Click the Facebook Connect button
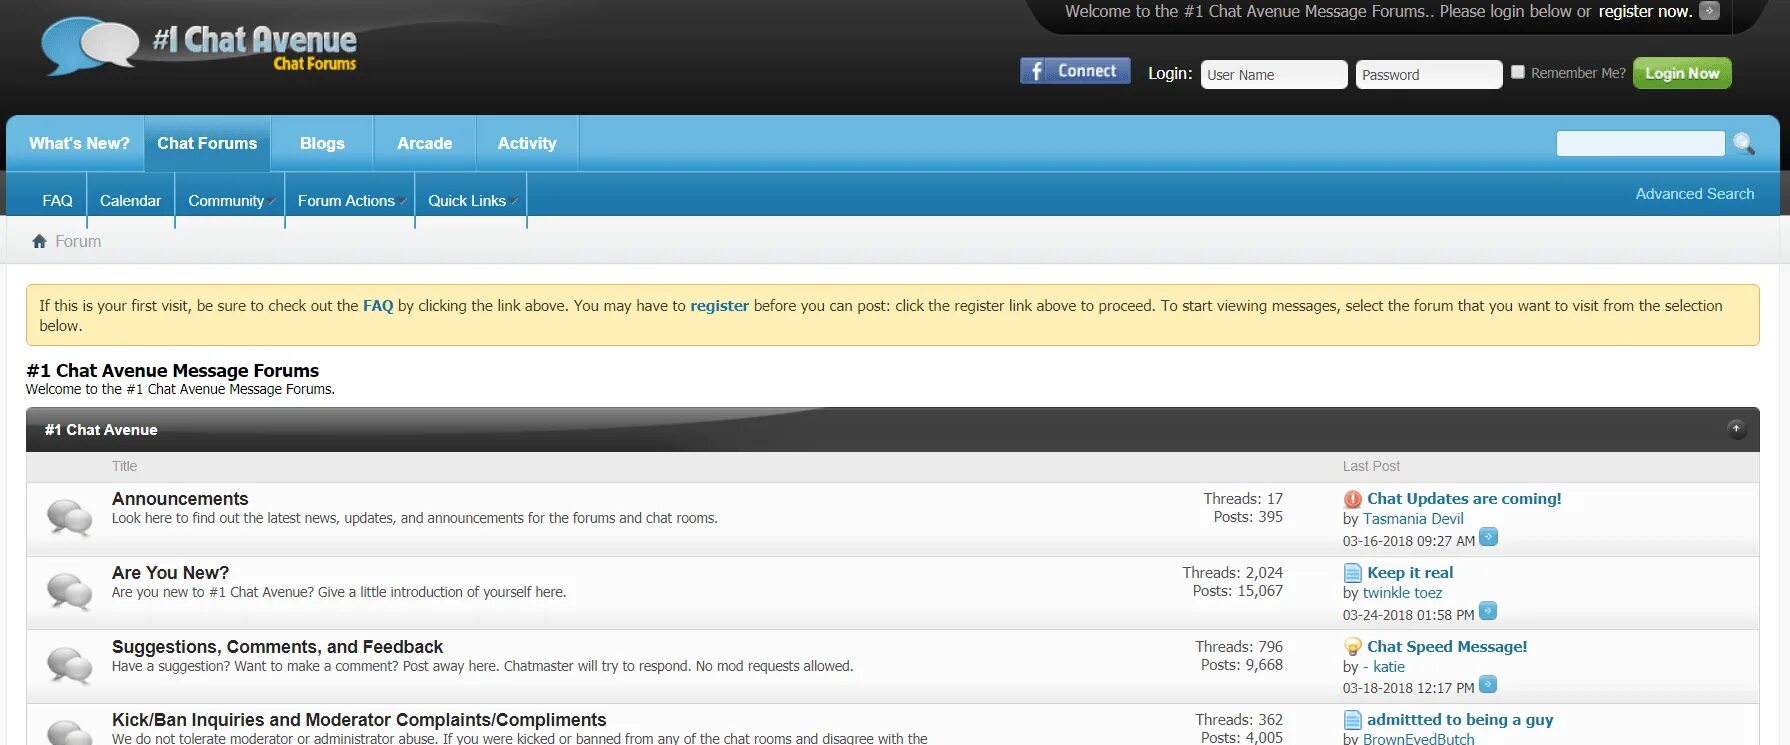Viewport: 1790px width, 745px height. [1075, 71]
